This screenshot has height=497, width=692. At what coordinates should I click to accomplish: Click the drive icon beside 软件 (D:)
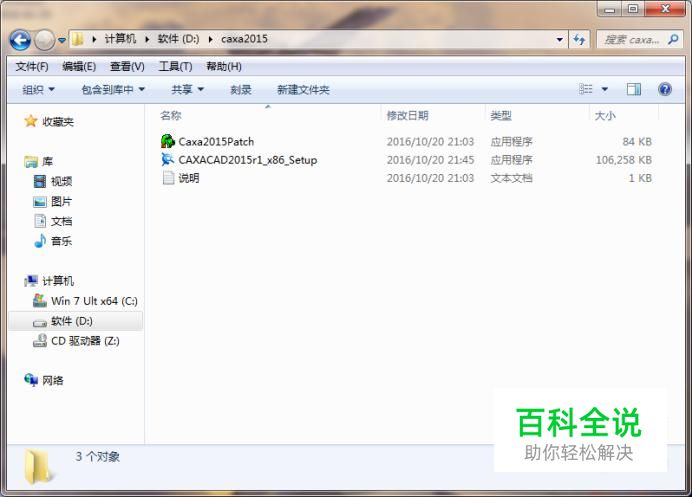[x=40, y=323]
